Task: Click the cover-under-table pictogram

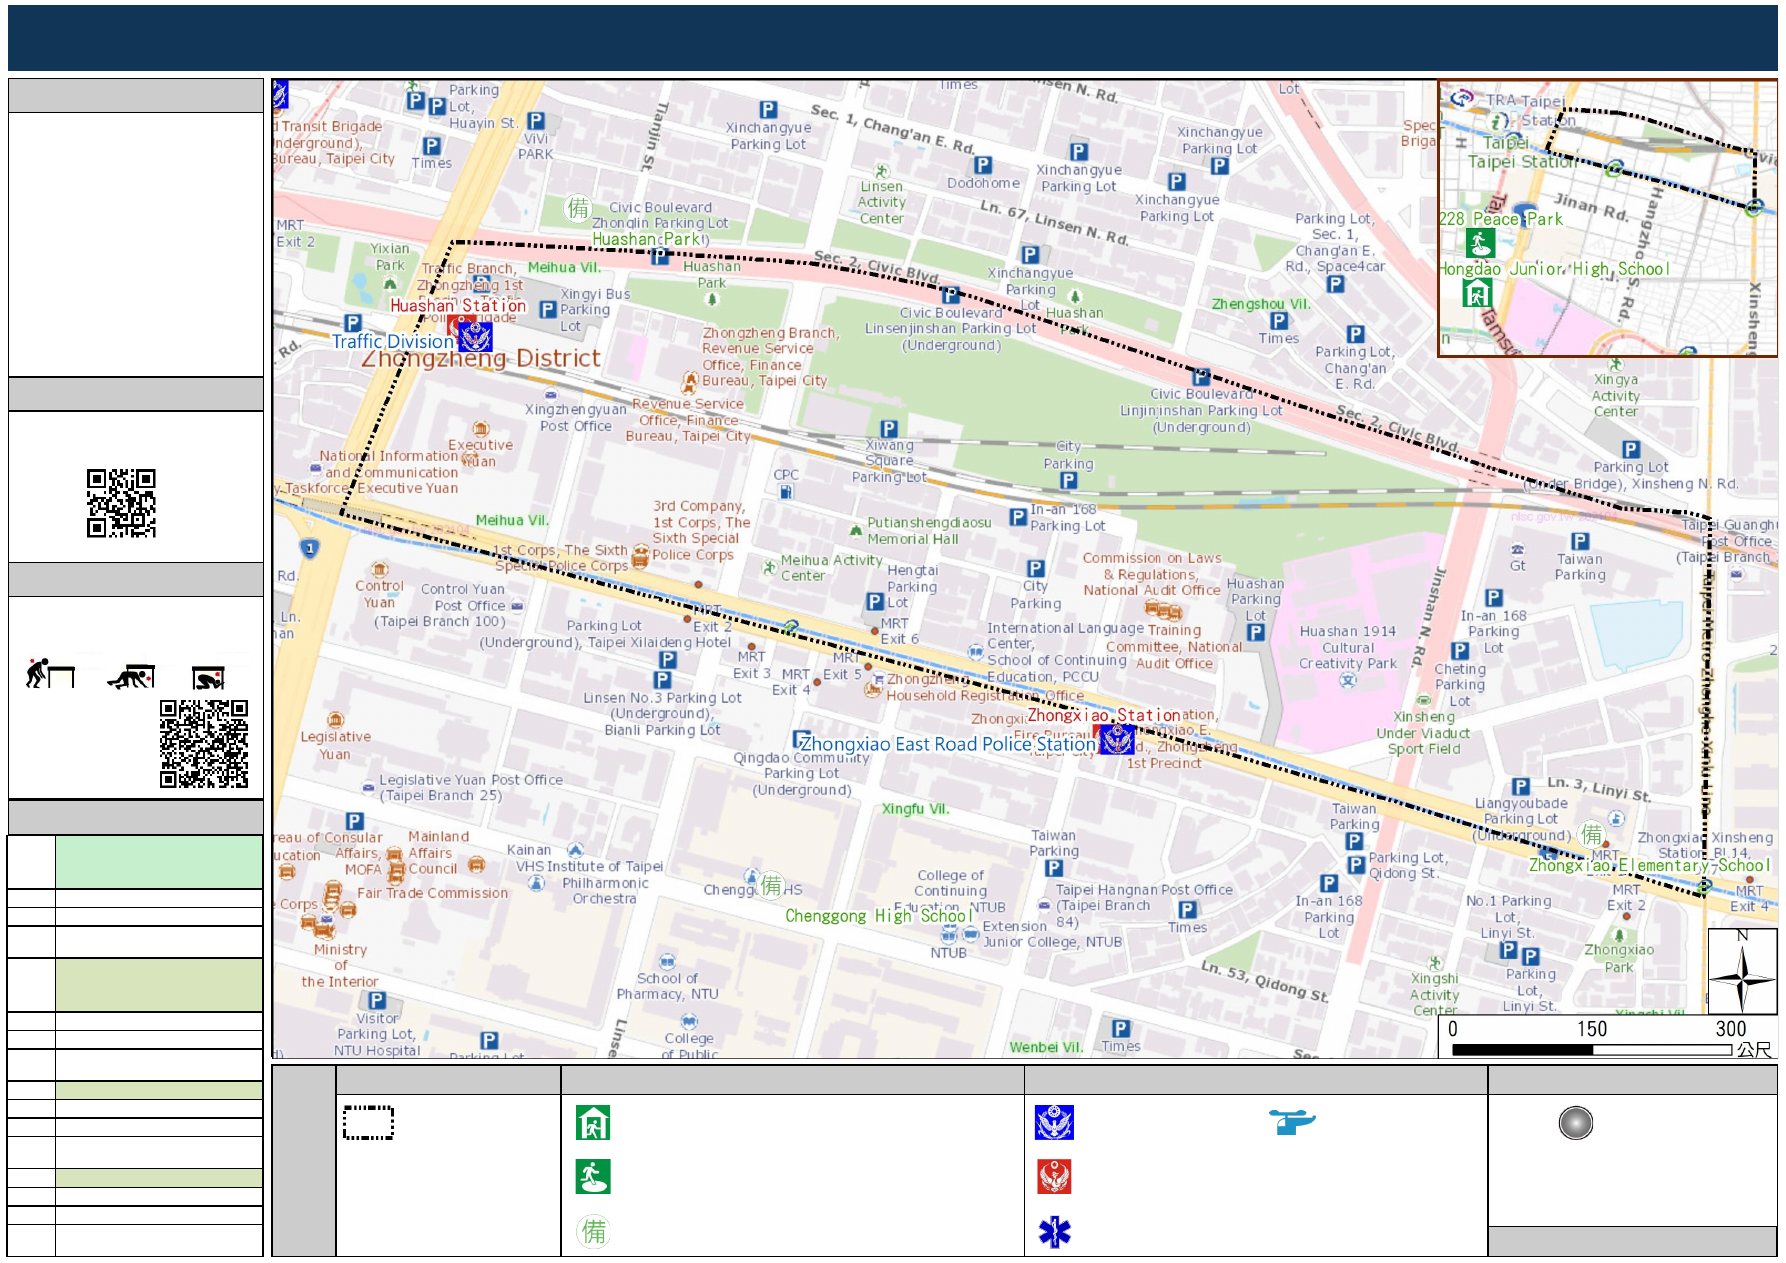Action: [131, 676]
